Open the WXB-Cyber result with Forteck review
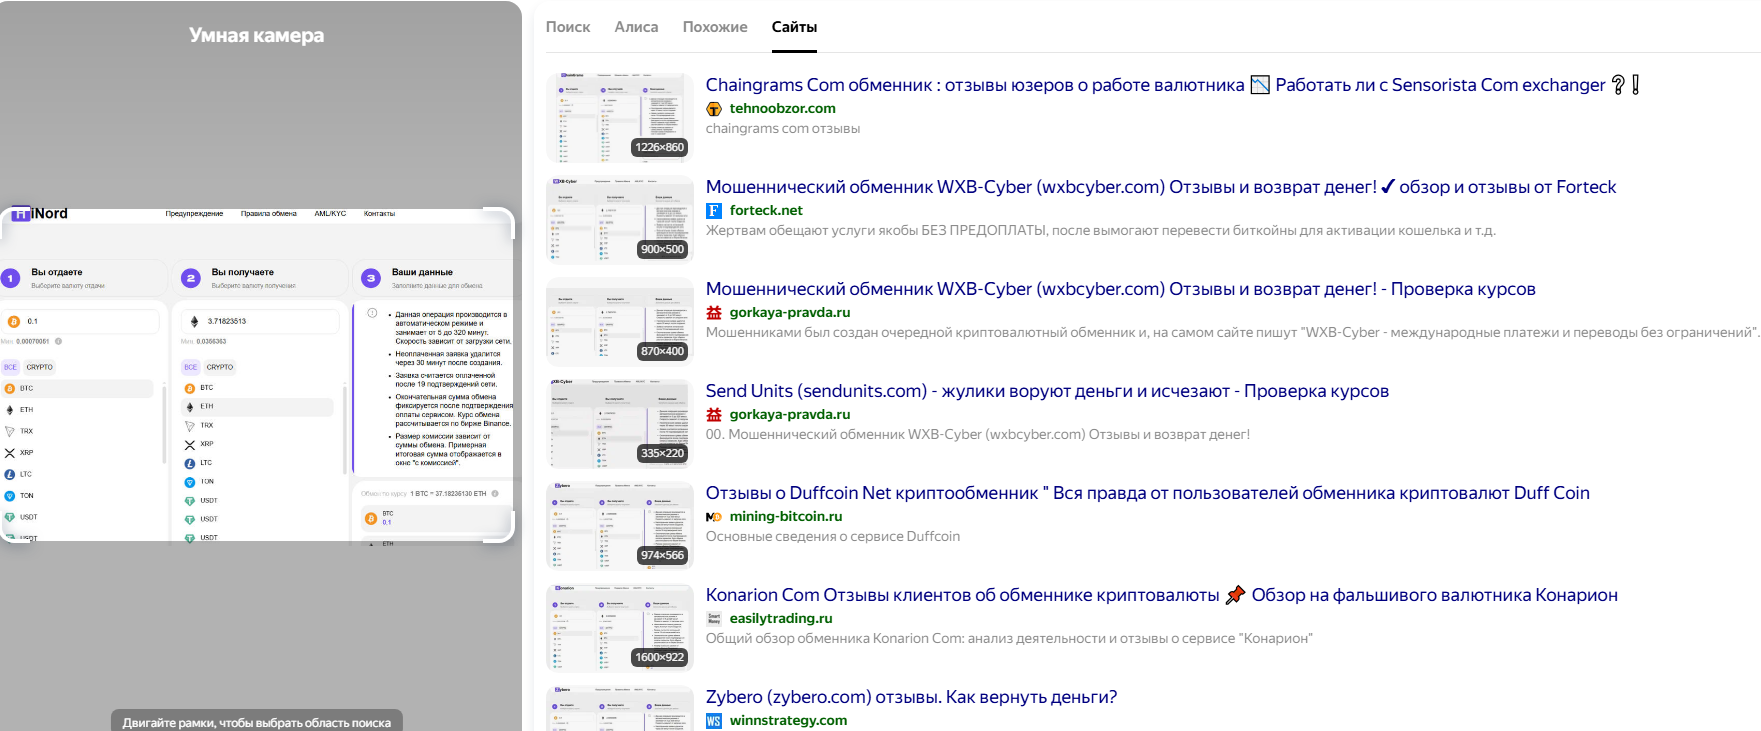 (x=1161, y=187)
